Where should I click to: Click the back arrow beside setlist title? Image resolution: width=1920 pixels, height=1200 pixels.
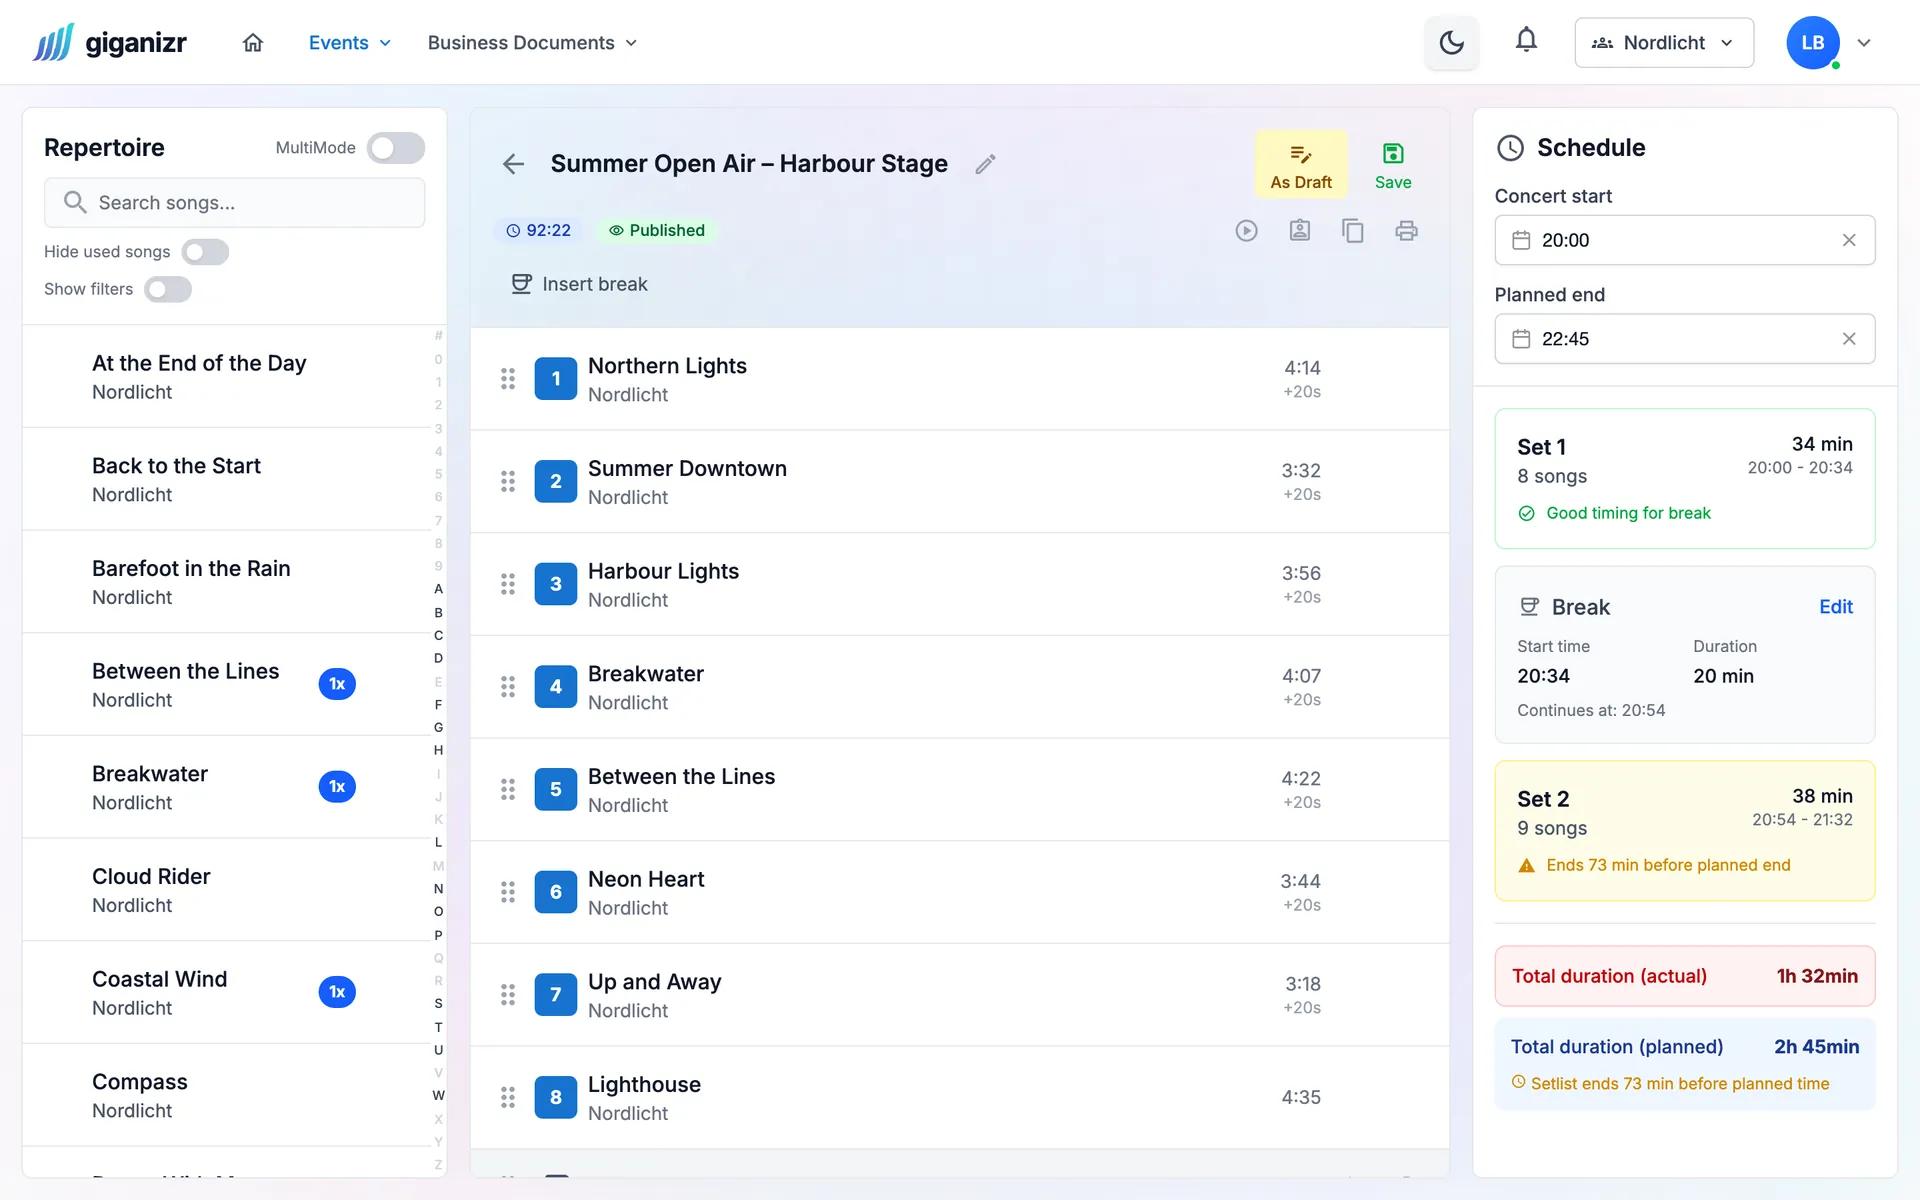[x=513, y=164]
